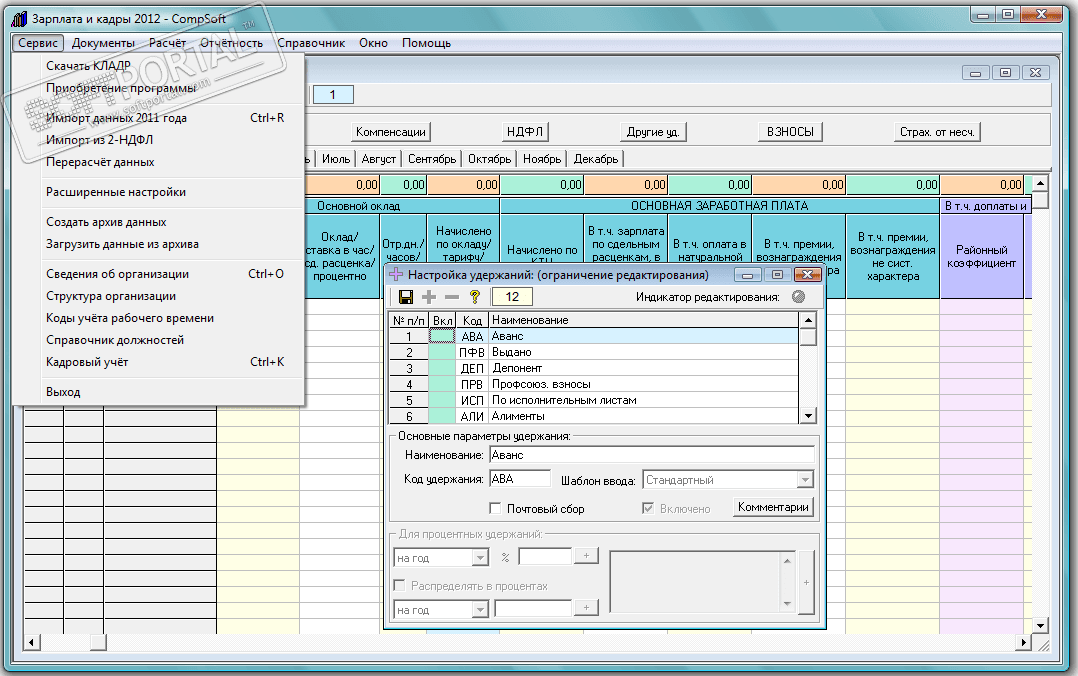Viewport: 1078px width, 676px height.
Task: Click the Зарплата и кадры app icon in title bar
Action: [x=19, y=19]
